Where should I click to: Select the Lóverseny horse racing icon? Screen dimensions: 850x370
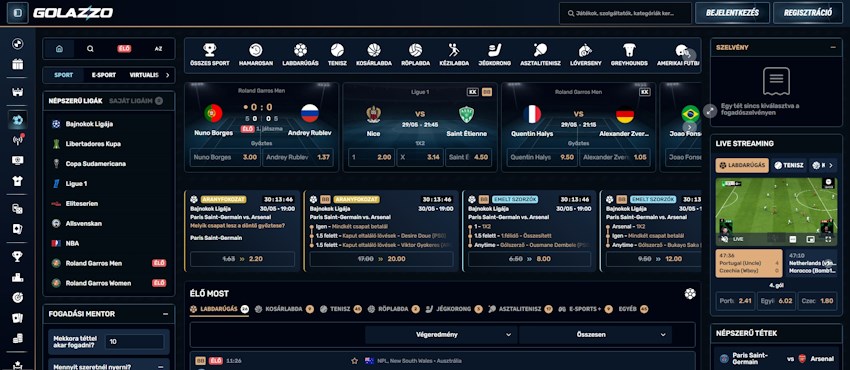585,50
